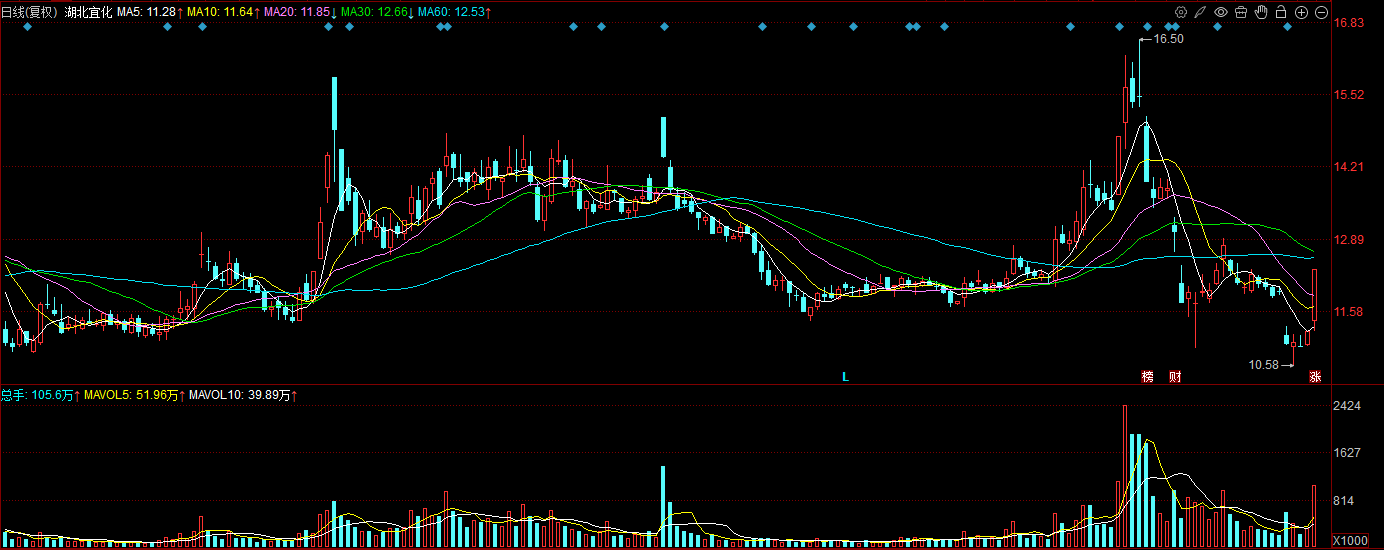Screen dimensions: 1384x550
Task: Click the 2424 volume axis label
Action: point(1346,406)
